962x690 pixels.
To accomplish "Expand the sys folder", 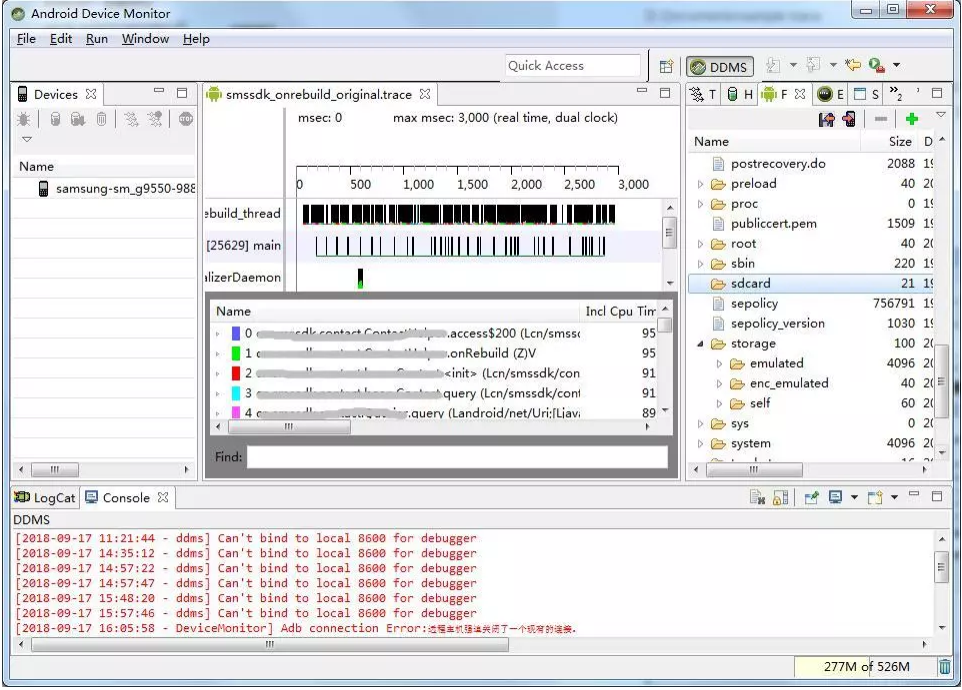I will [x=700, y=424].
